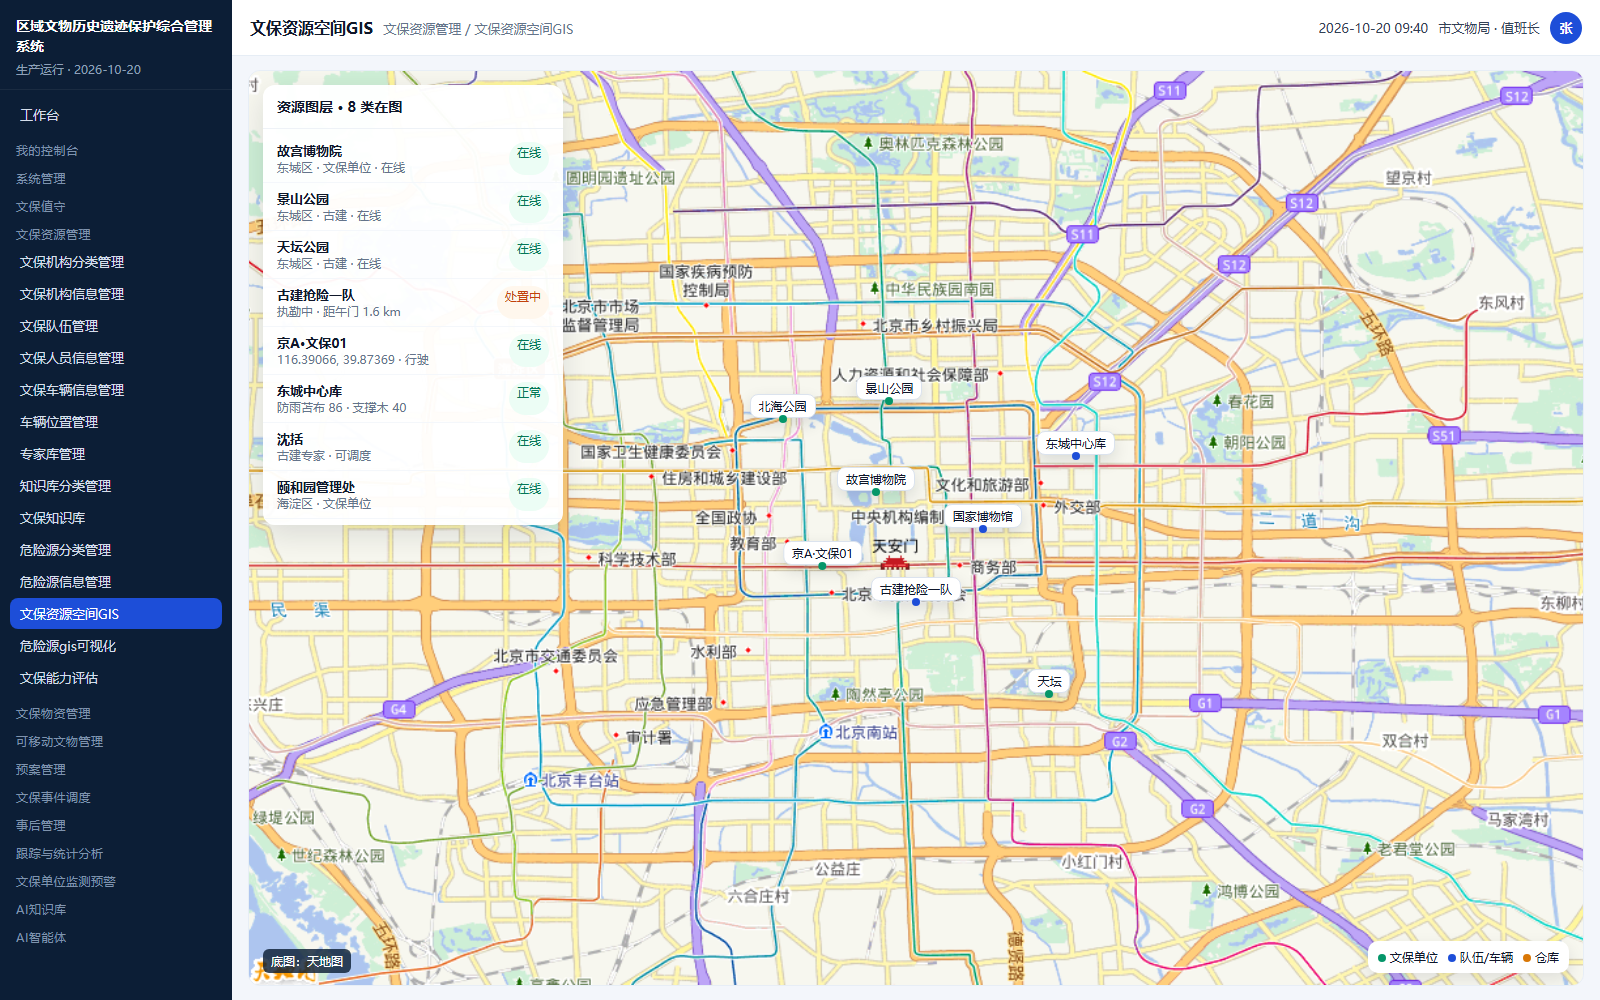
Task: Select 危险源gis可视化 in the sidebar
Action: pos(116,646)
